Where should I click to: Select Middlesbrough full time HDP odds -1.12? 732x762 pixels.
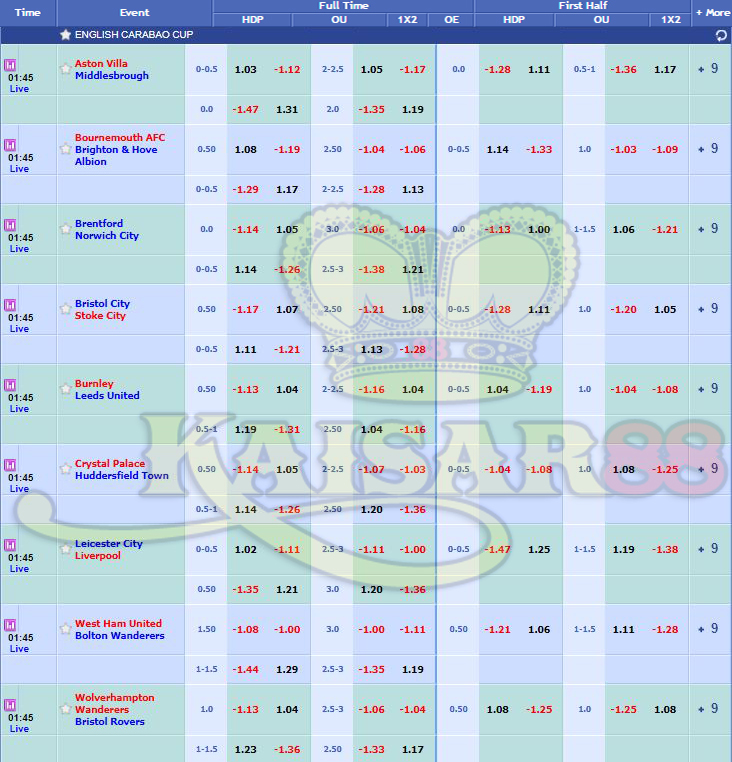(x=287, y=69)
